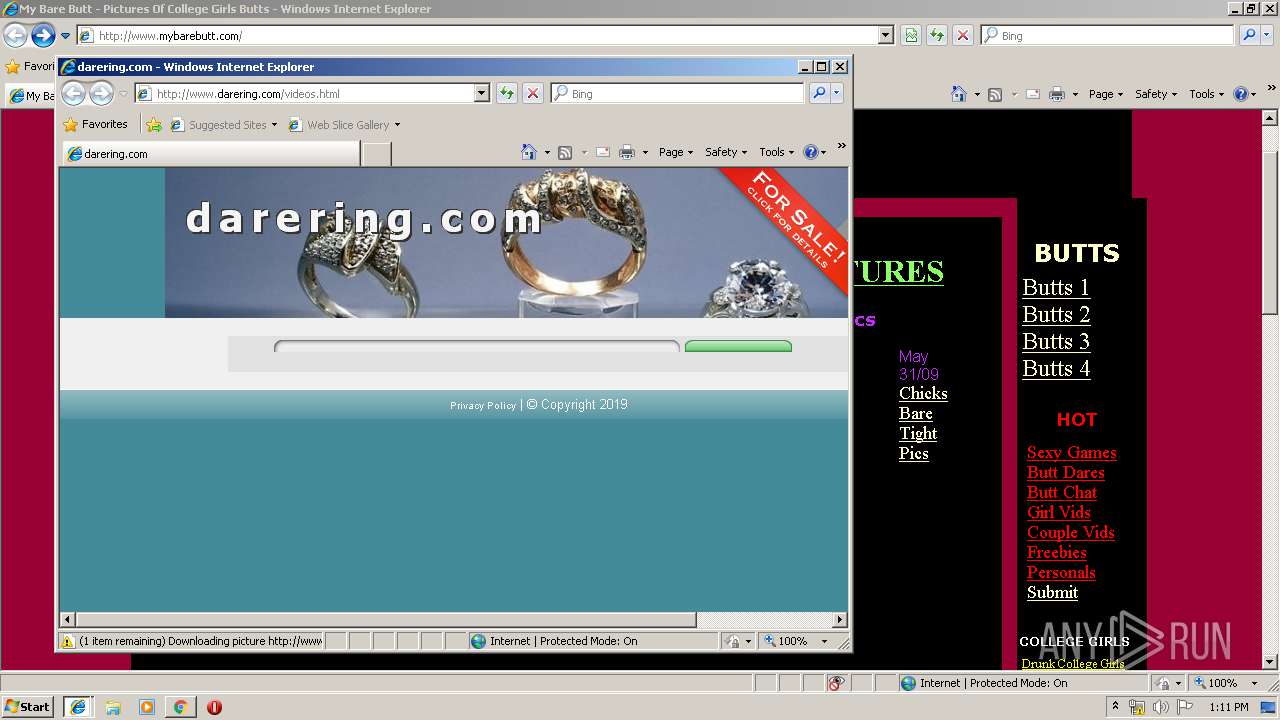Open the Sexy Games link

click(1072, 453)
